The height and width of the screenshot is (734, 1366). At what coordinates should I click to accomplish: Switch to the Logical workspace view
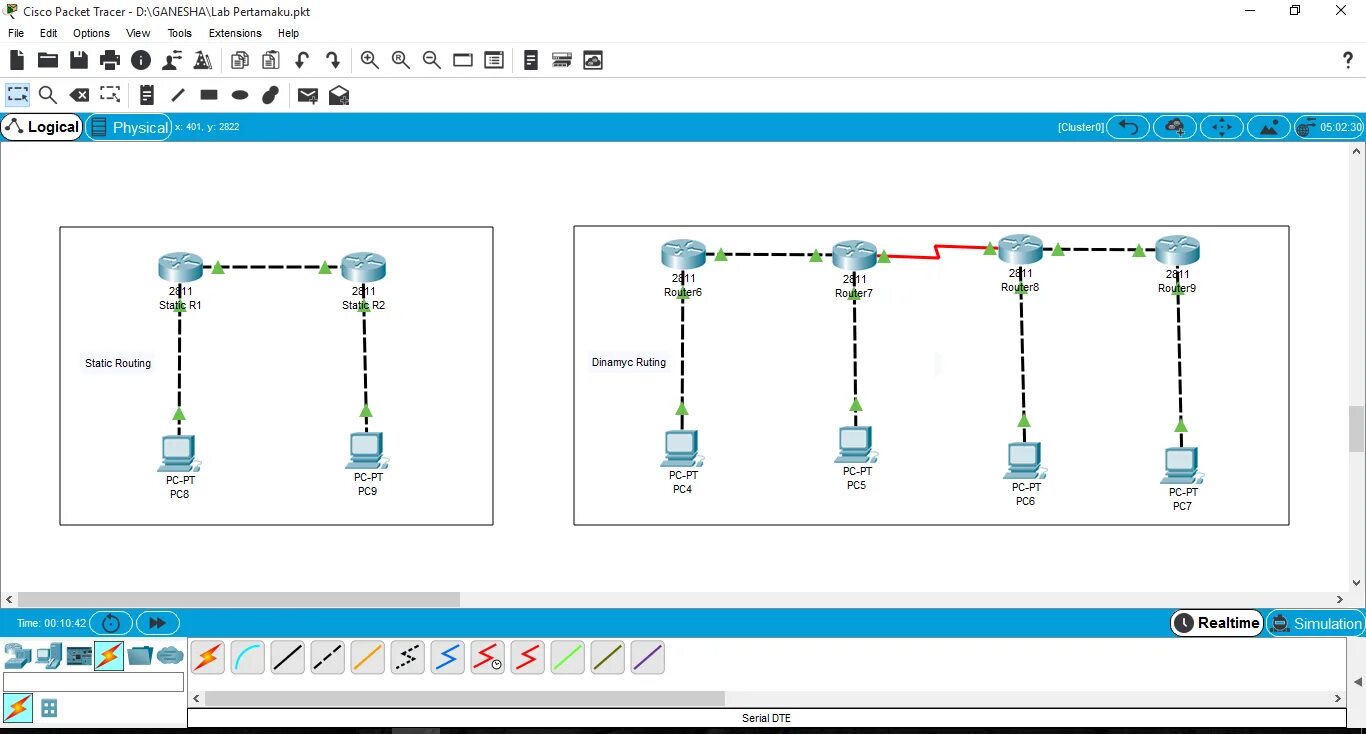click(42, 127)
